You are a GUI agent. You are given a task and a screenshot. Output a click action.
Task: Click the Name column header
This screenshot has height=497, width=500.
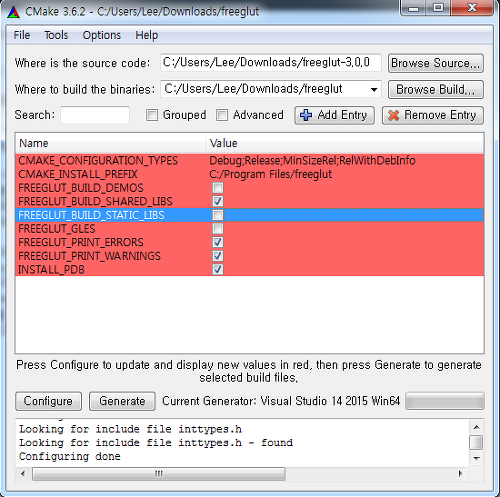pyautogui.click(x=110, y=143)
